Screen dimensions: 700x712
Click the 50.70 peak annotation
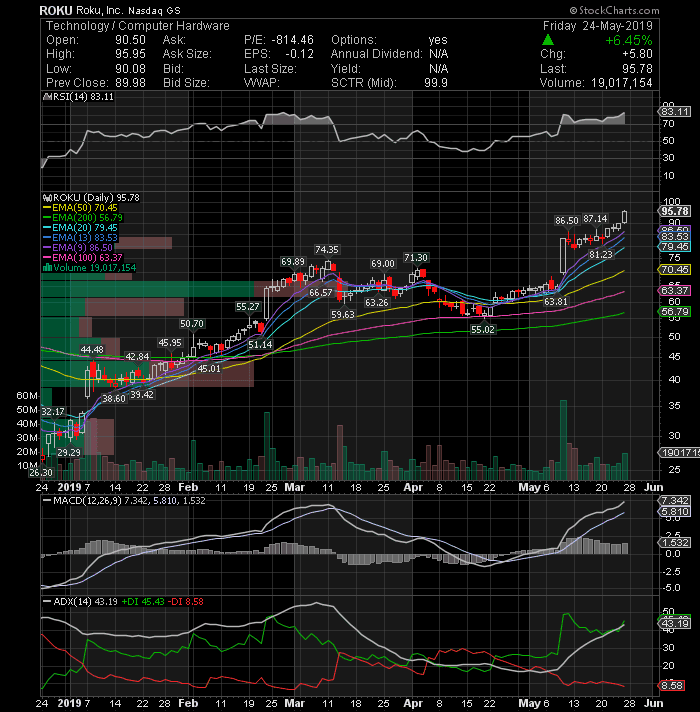pyautogui.click(x=192, y=324)
